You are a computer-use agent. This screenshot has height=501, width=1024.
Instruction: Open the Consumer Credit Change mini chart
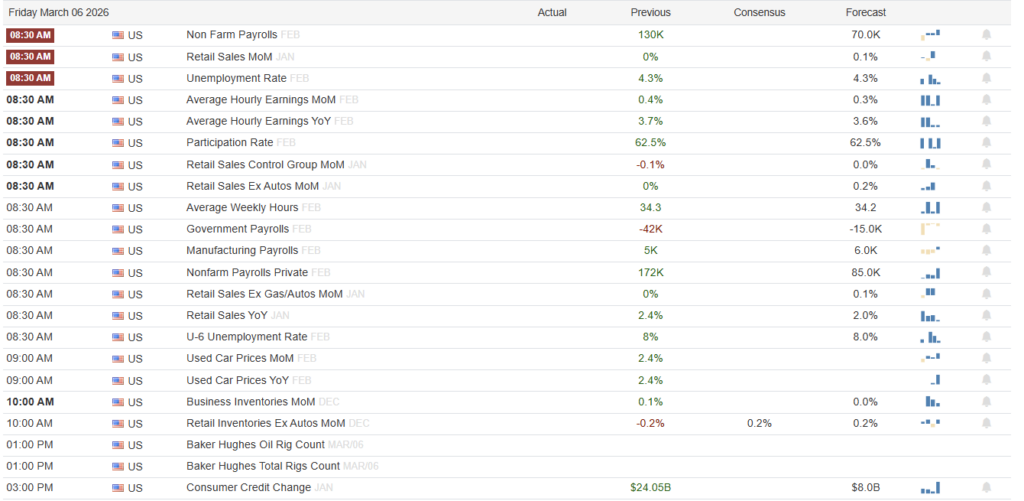click(930, 488)
